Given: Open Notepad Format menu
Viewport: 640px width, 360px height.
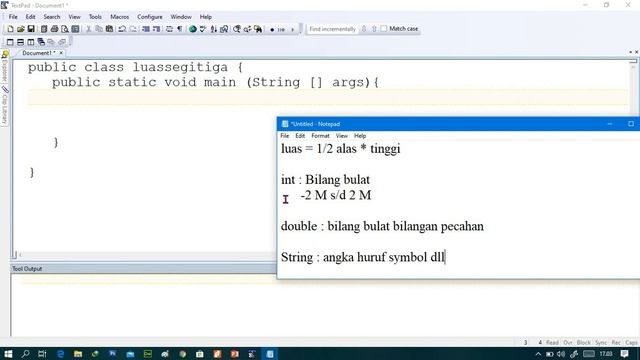Looking at the screenshot, I should click(320, 136).
